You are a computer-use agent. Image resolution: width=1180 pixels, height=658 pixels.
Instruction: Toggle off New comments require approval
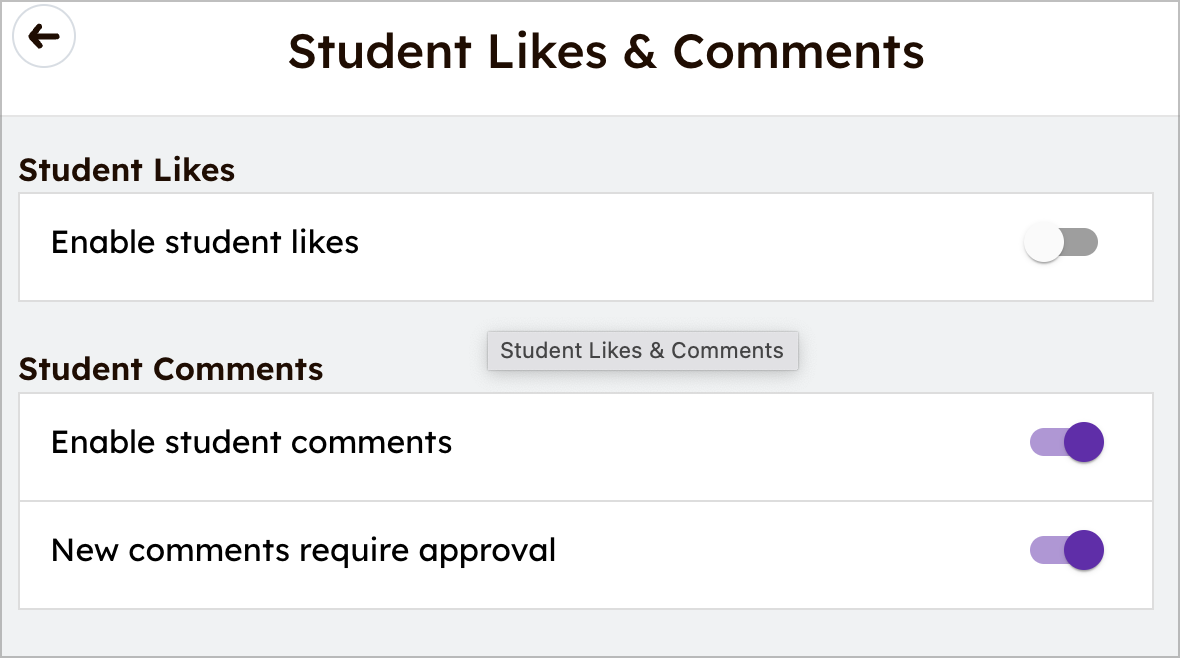[x=1067, y=550]
